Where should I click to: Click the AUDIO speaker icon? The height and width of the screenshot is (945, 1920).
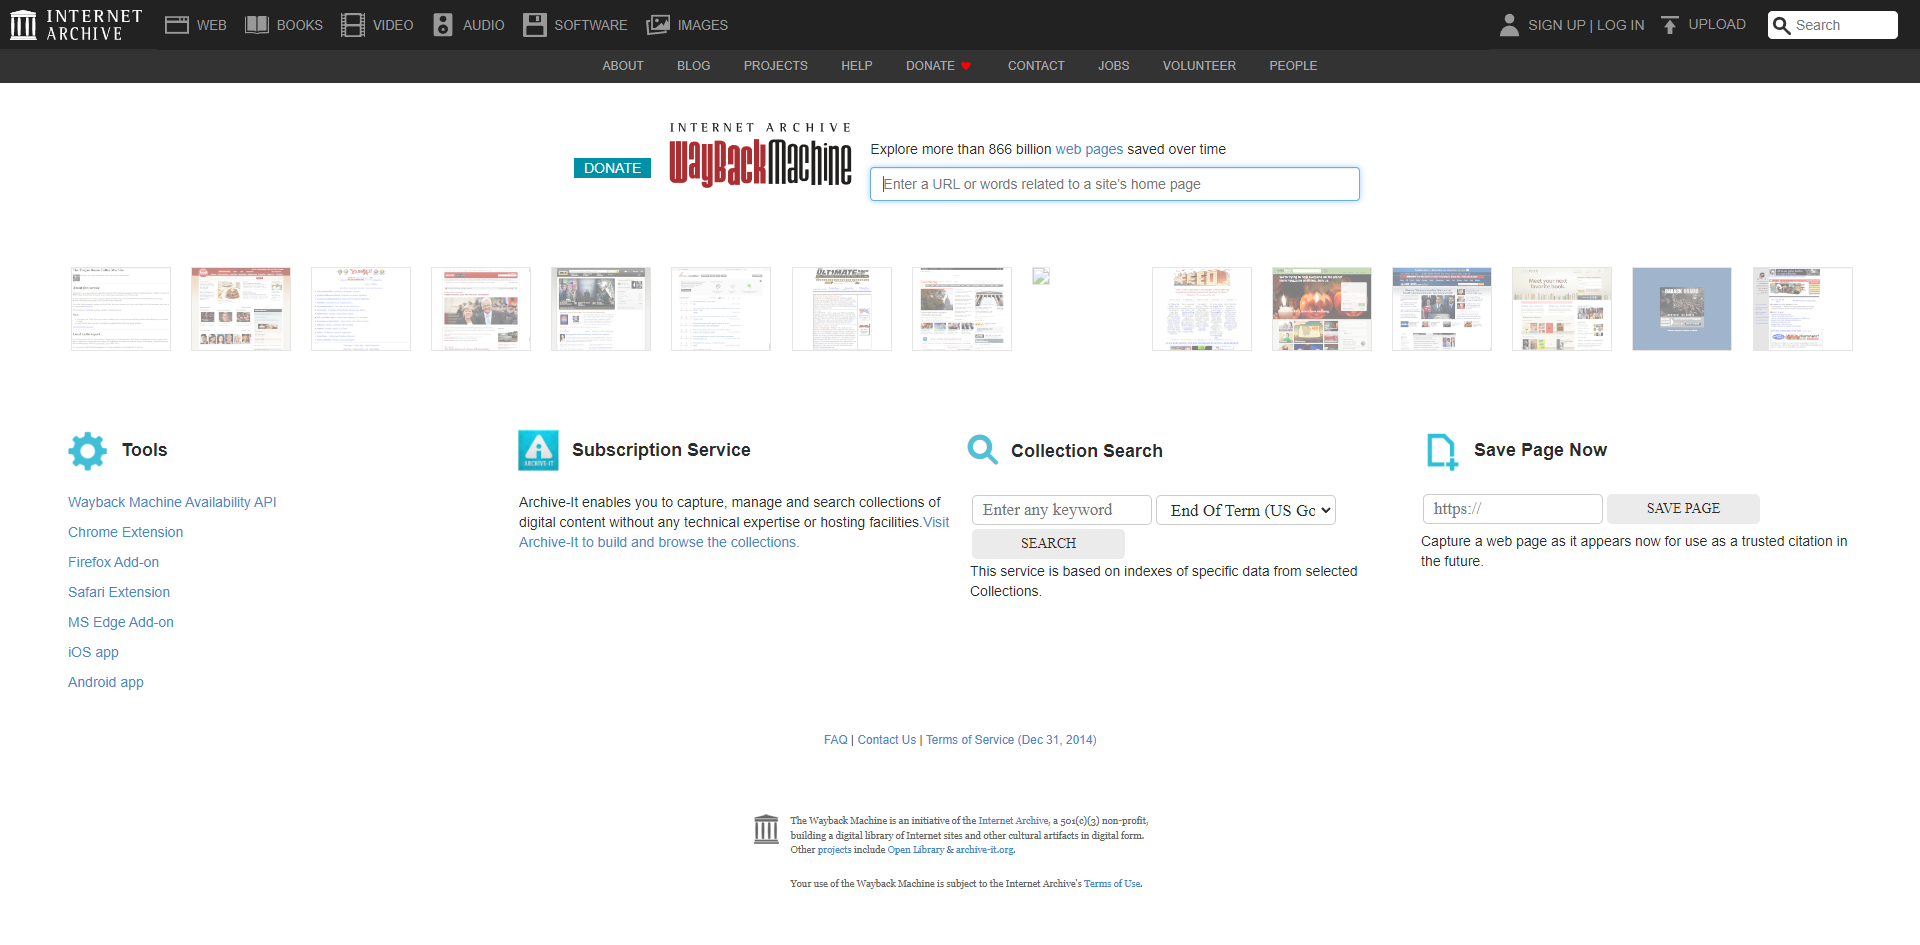[443, 24]
